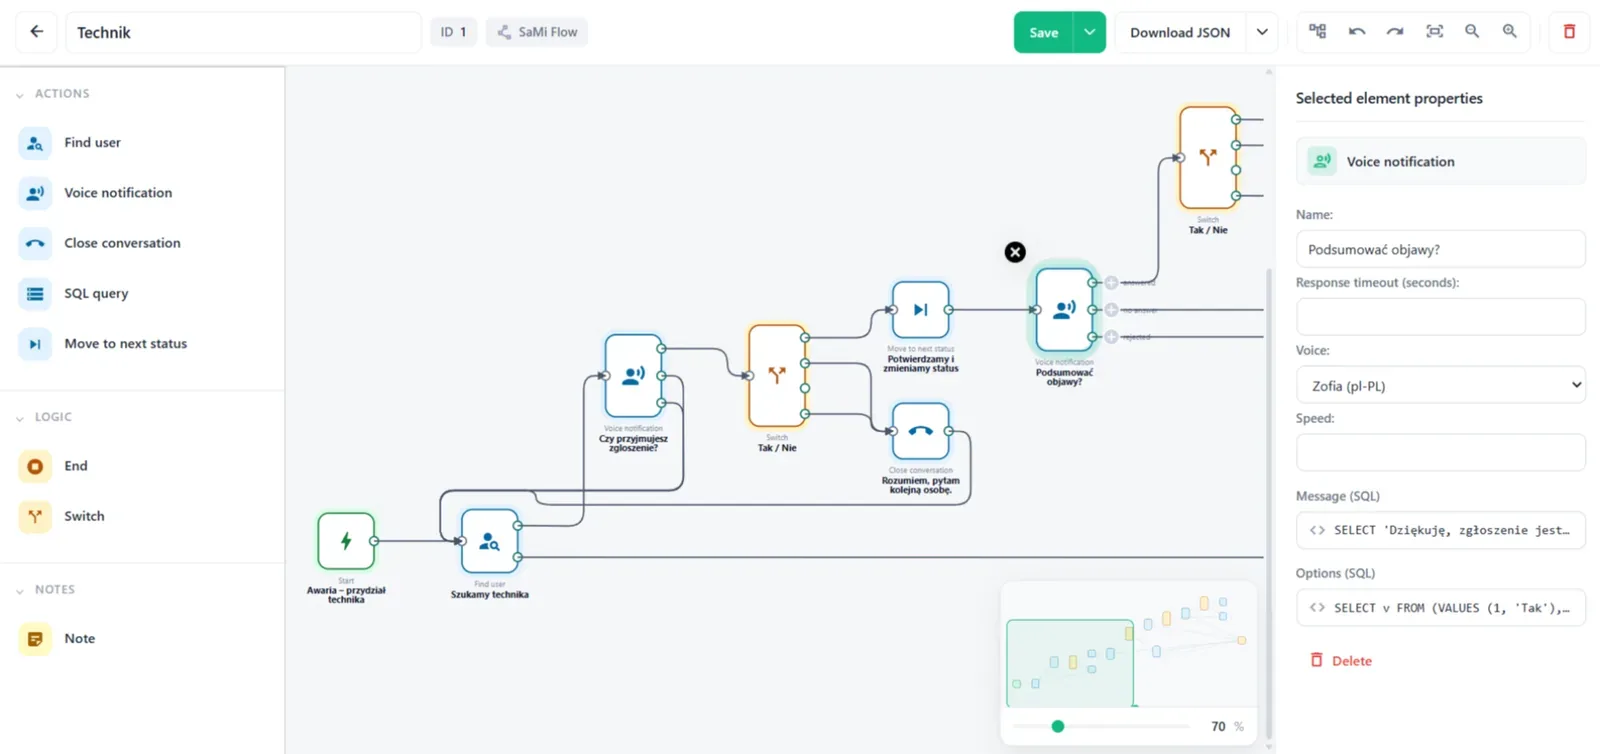Screen dimensions: 1600x754
Task: Click the Speed input field
Action: 1441,452
